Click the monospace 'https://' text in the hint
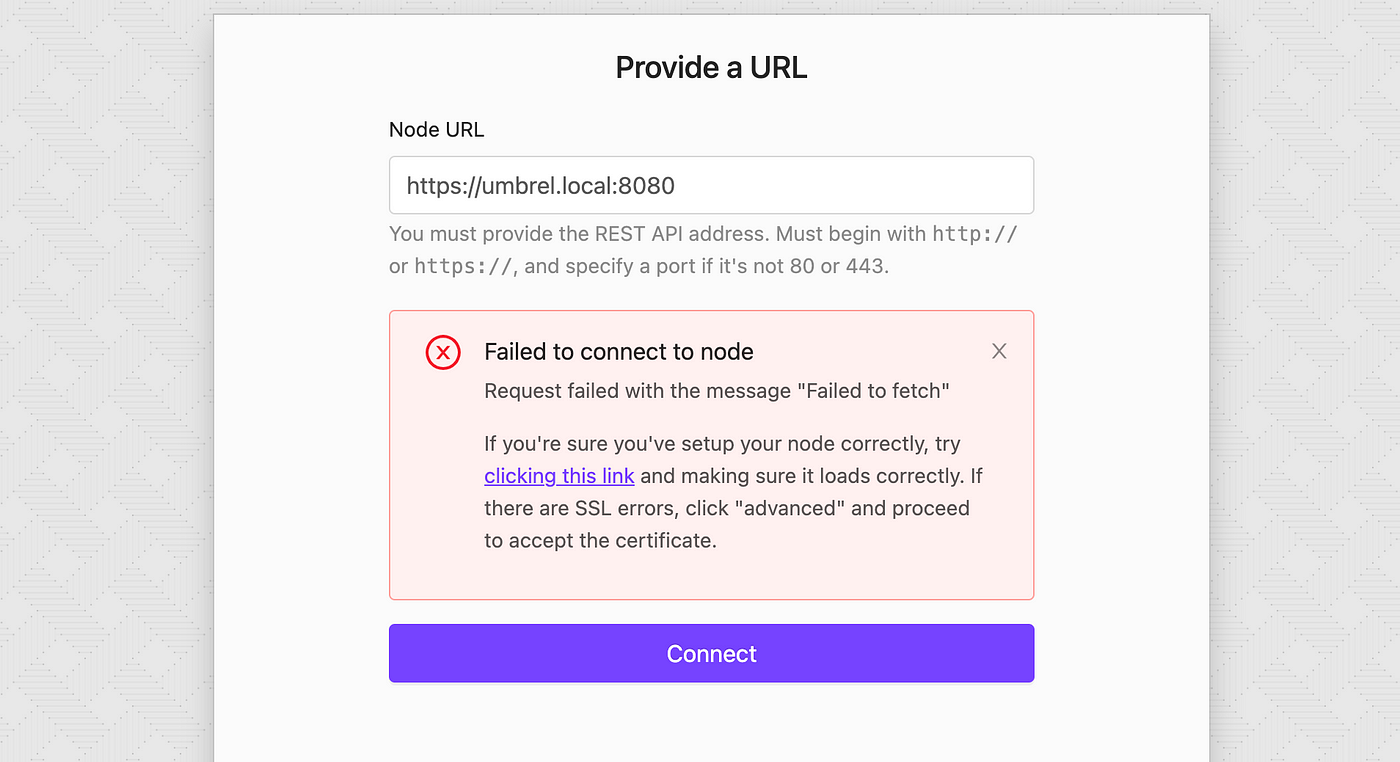Screen dimensions: 1400x762 pyautogui.click(x=463, y=267)
